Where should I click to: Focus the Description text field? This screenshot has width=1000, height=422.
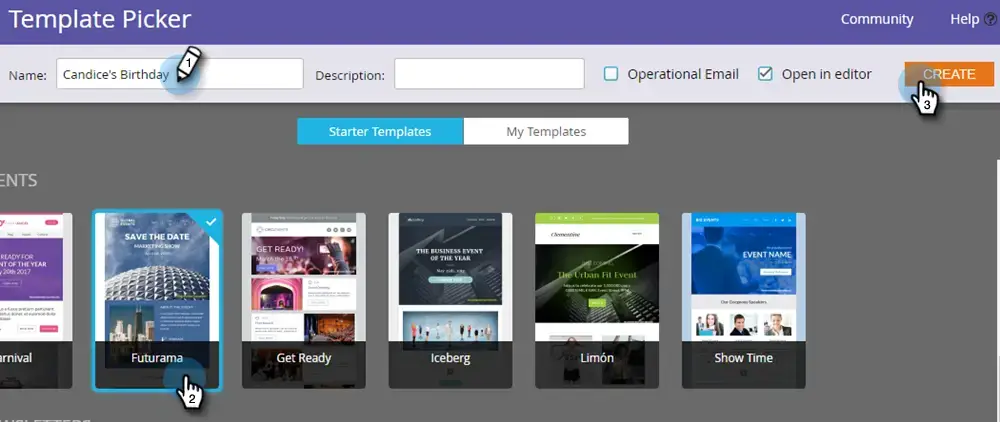click(489, 74)
